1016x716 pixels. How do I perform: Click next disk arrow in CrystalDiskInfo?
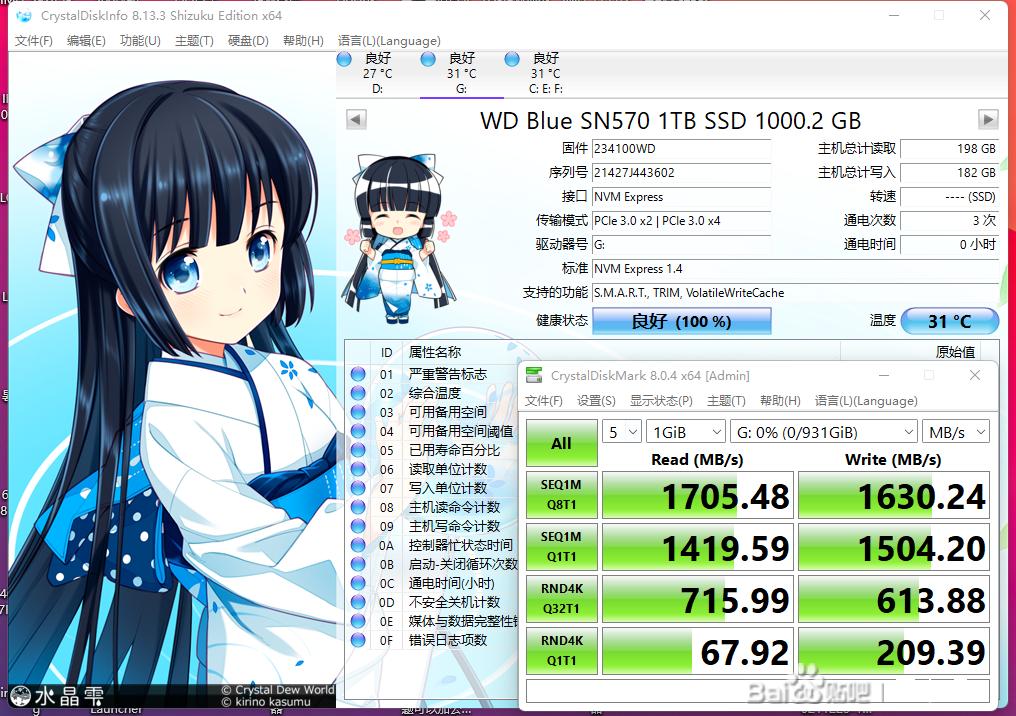987,119
